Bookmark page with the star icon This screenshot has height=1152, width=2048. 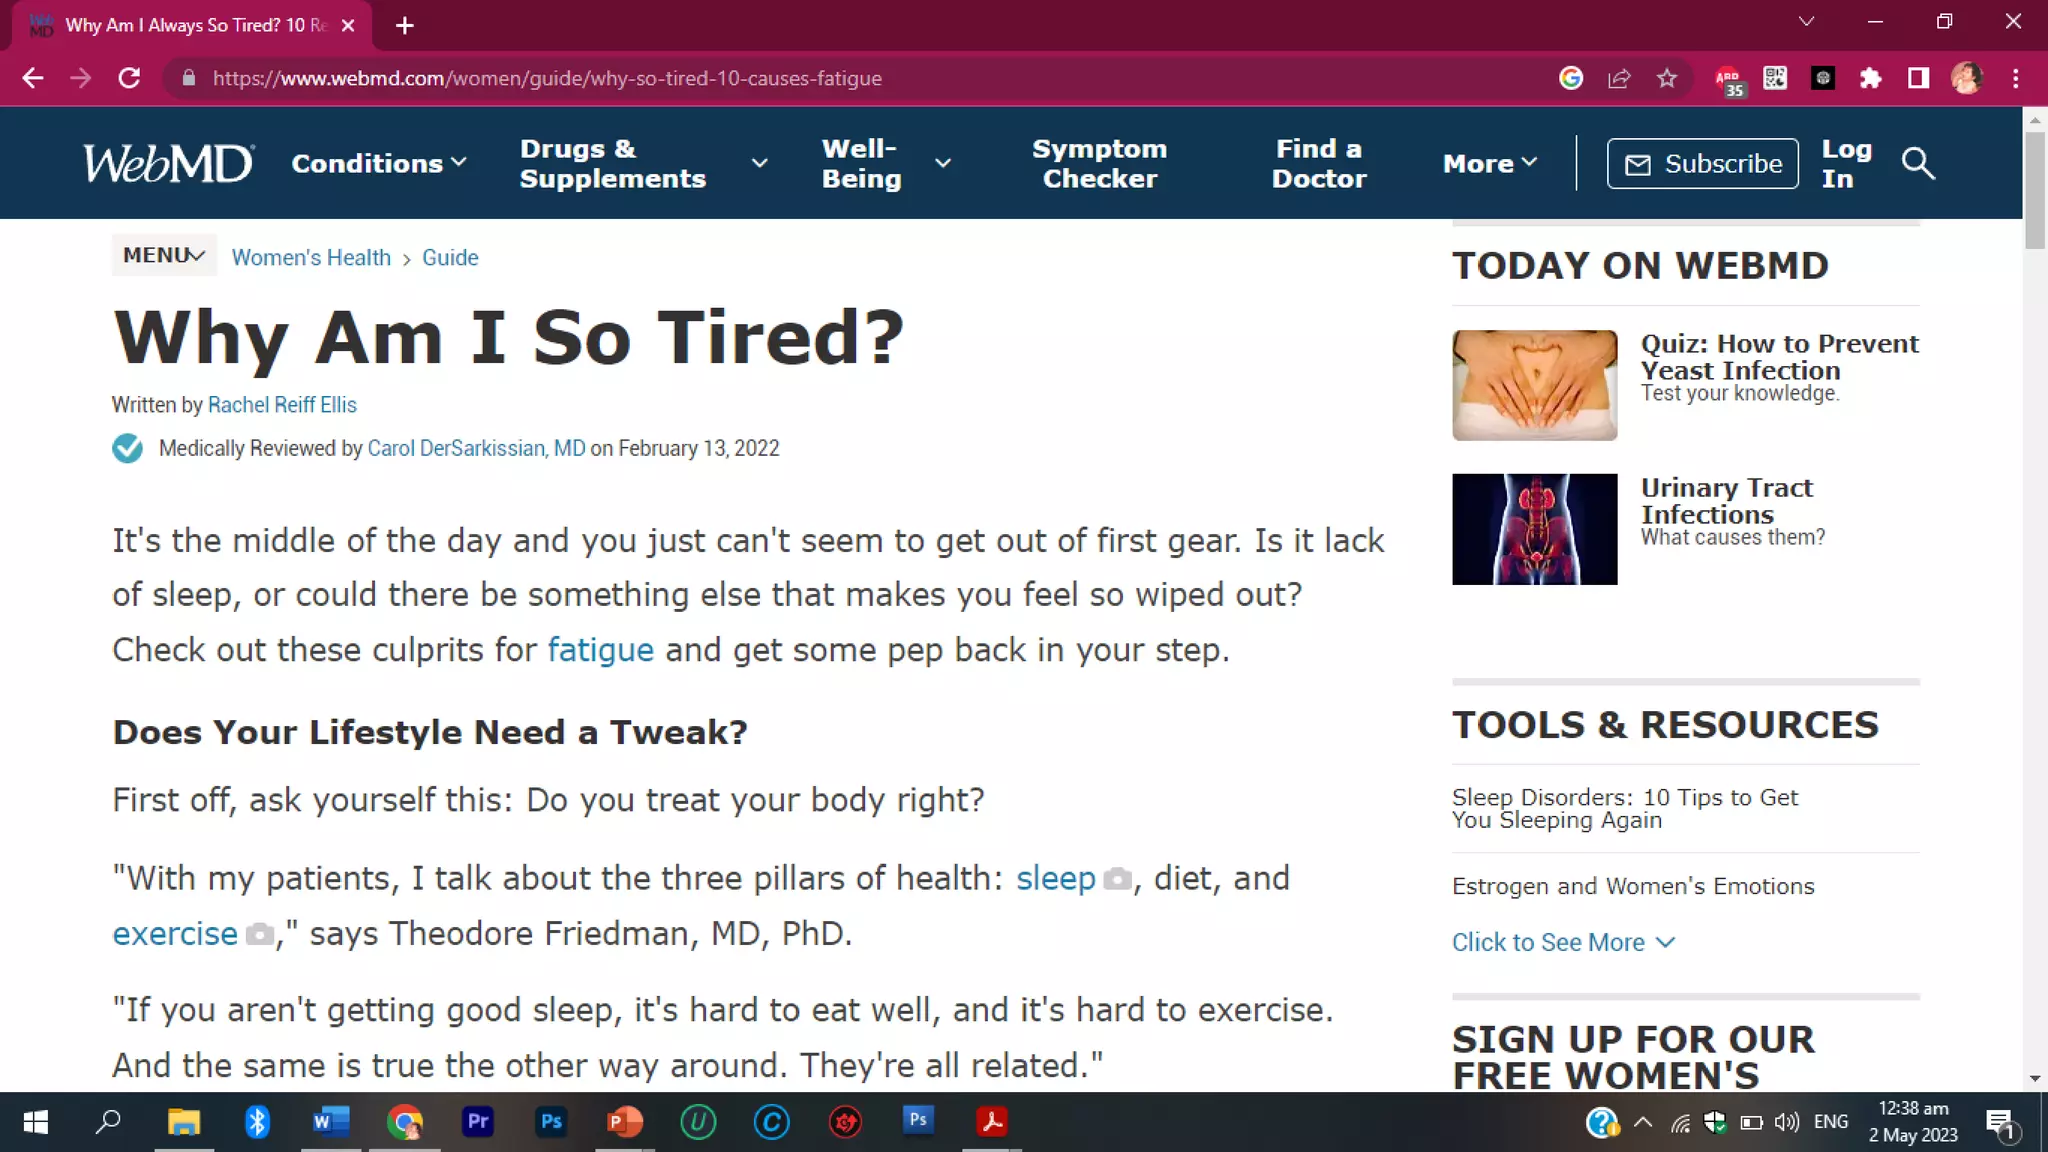point(1667,78)
